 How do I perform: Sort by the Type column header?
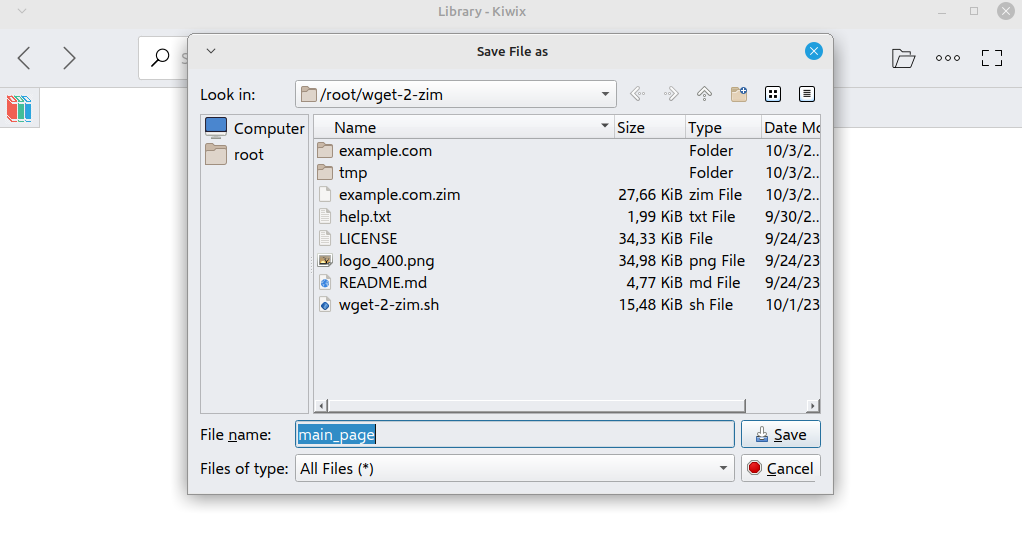click(x=723, y=127)
